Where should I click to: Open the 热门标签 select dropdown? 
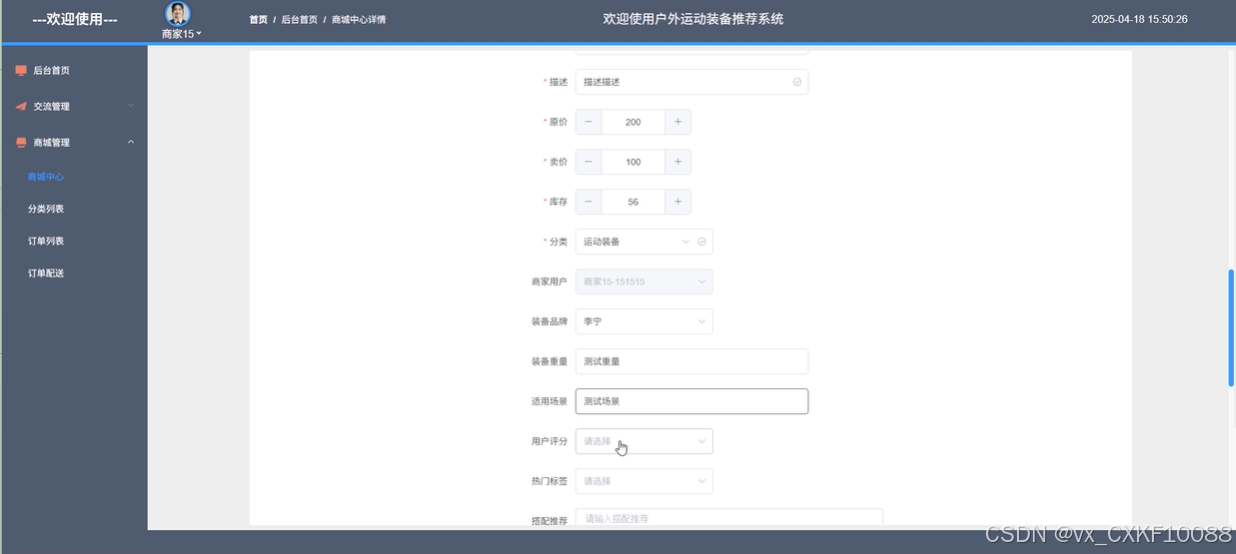click(644, 481)
